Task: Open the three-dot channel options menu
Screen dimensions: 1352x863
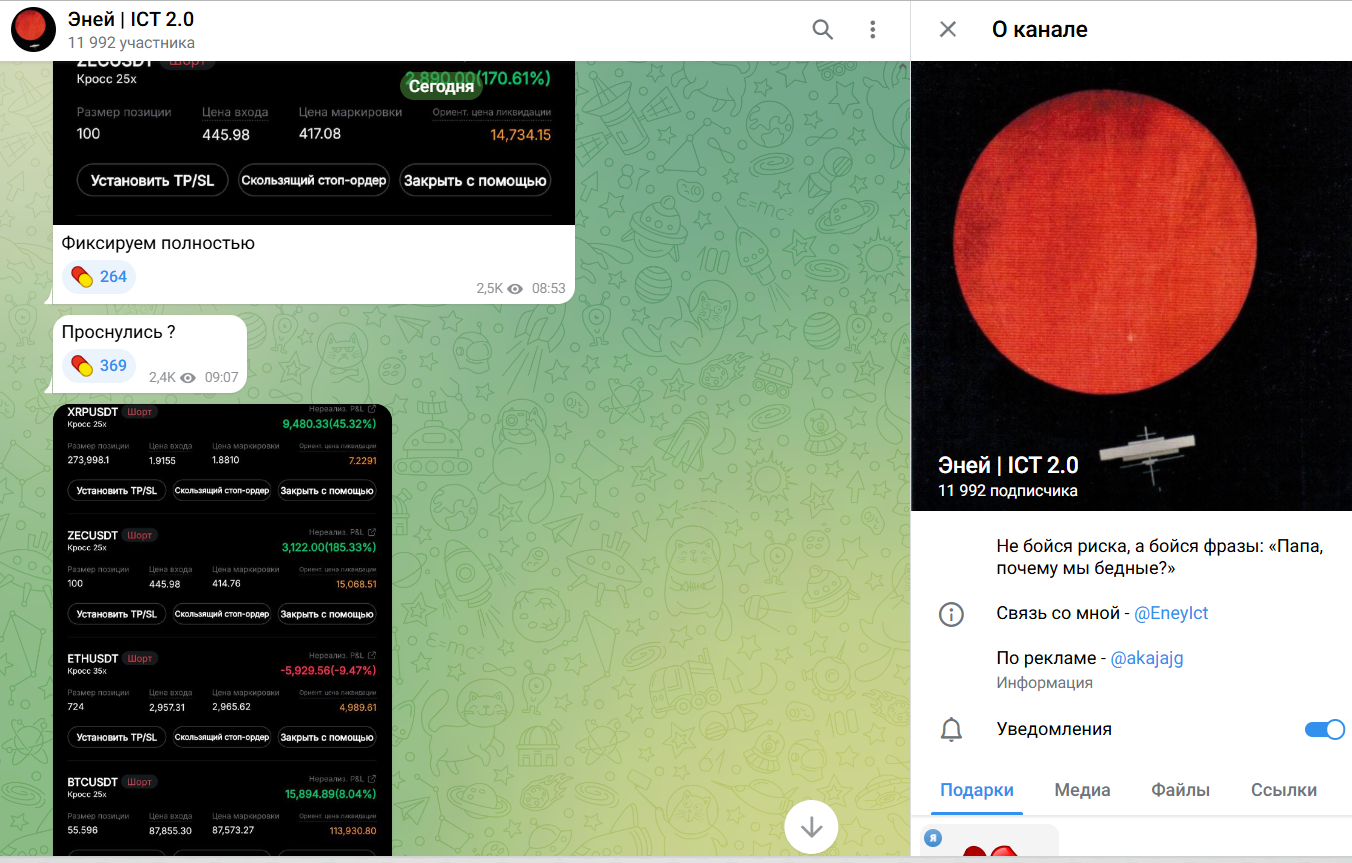Action: tap(873, 30)
